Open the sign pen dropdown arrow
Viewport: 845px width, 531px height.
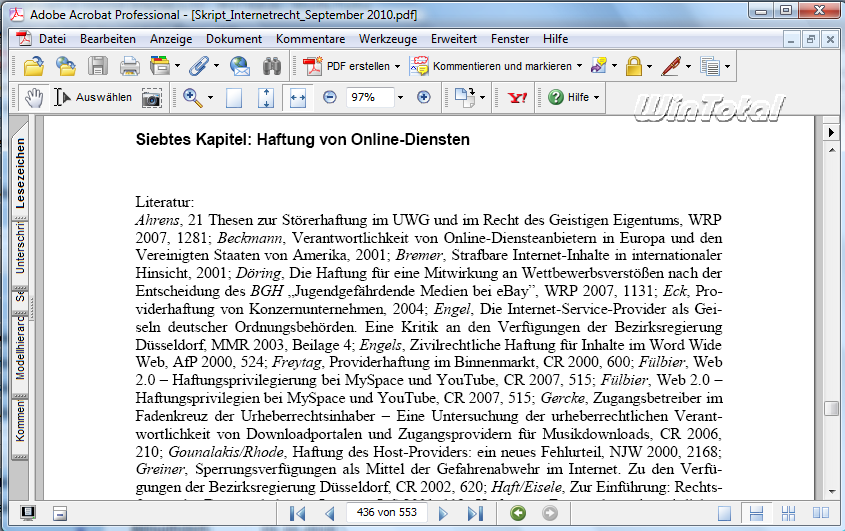(688, 66)
